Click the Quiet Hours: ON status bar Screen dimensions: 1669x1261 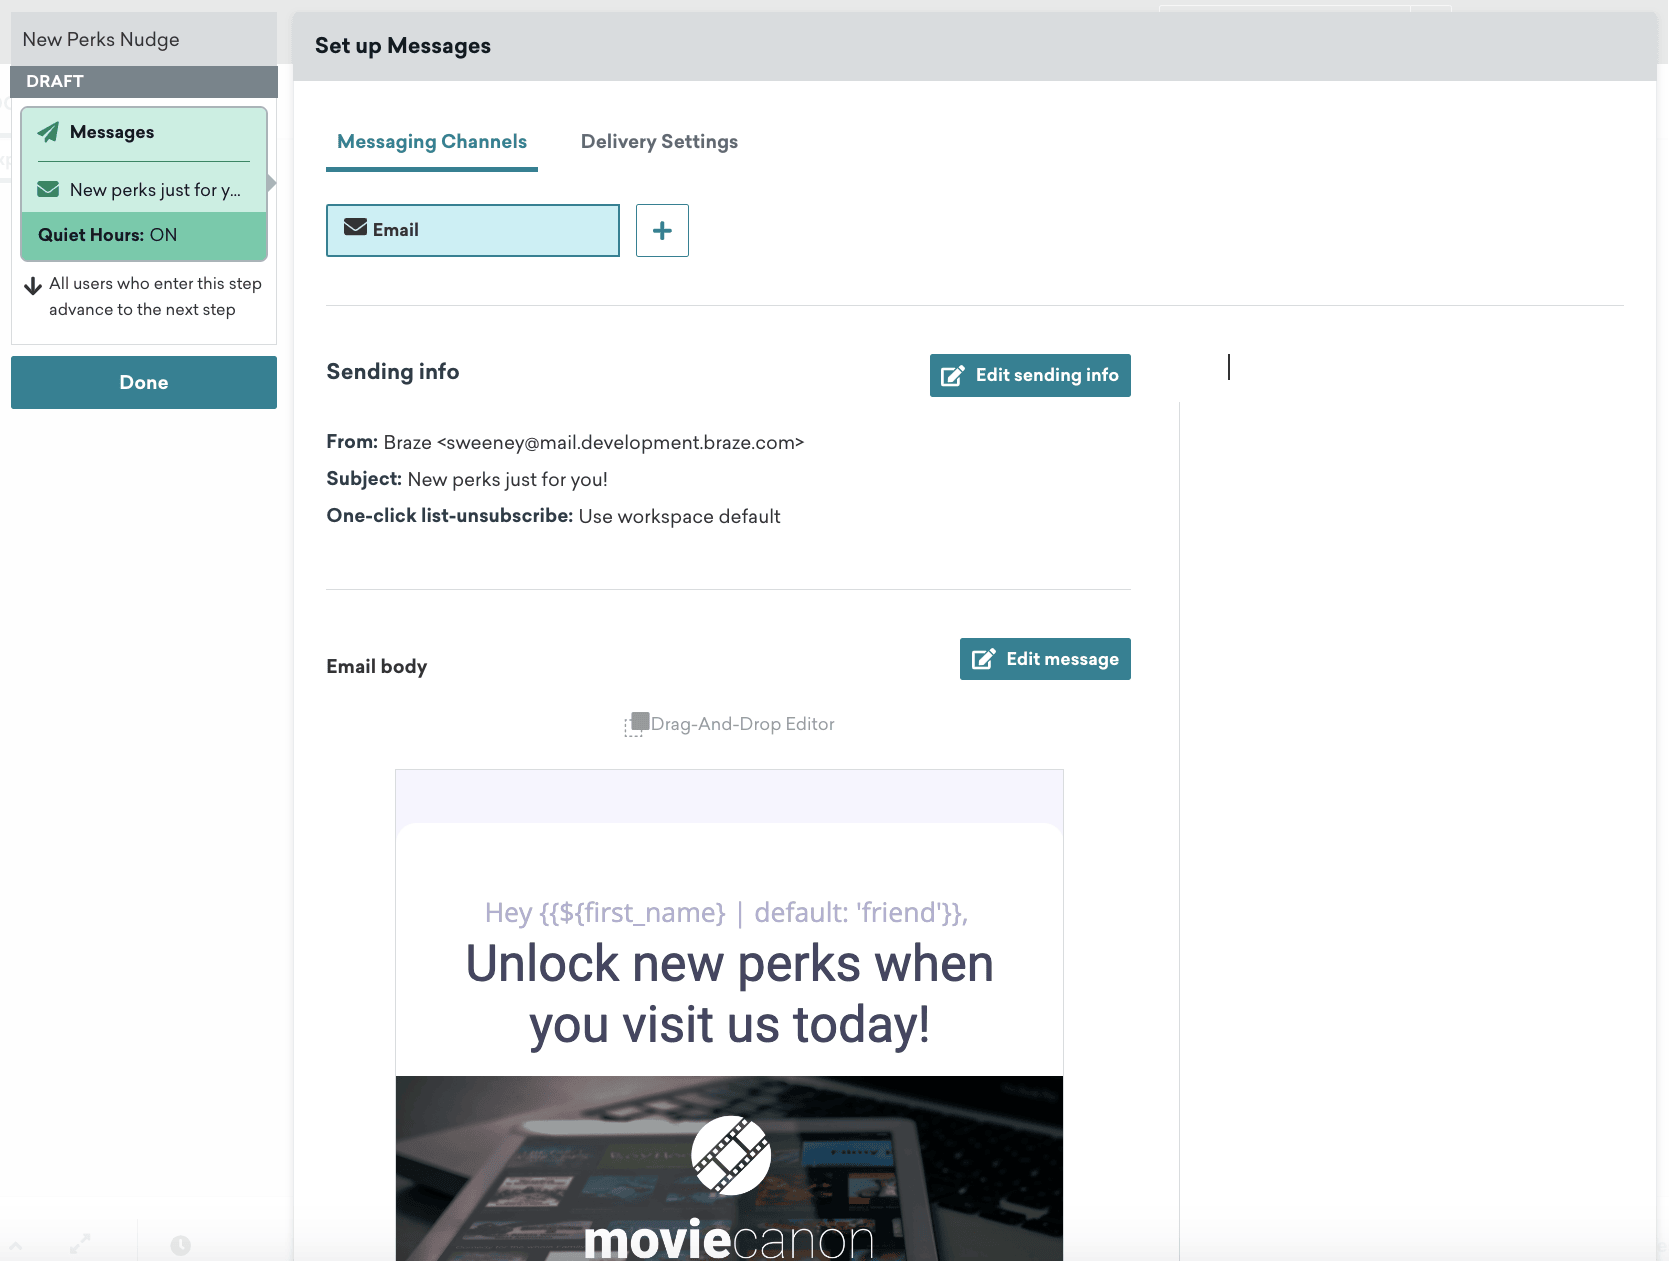(144, 235)
